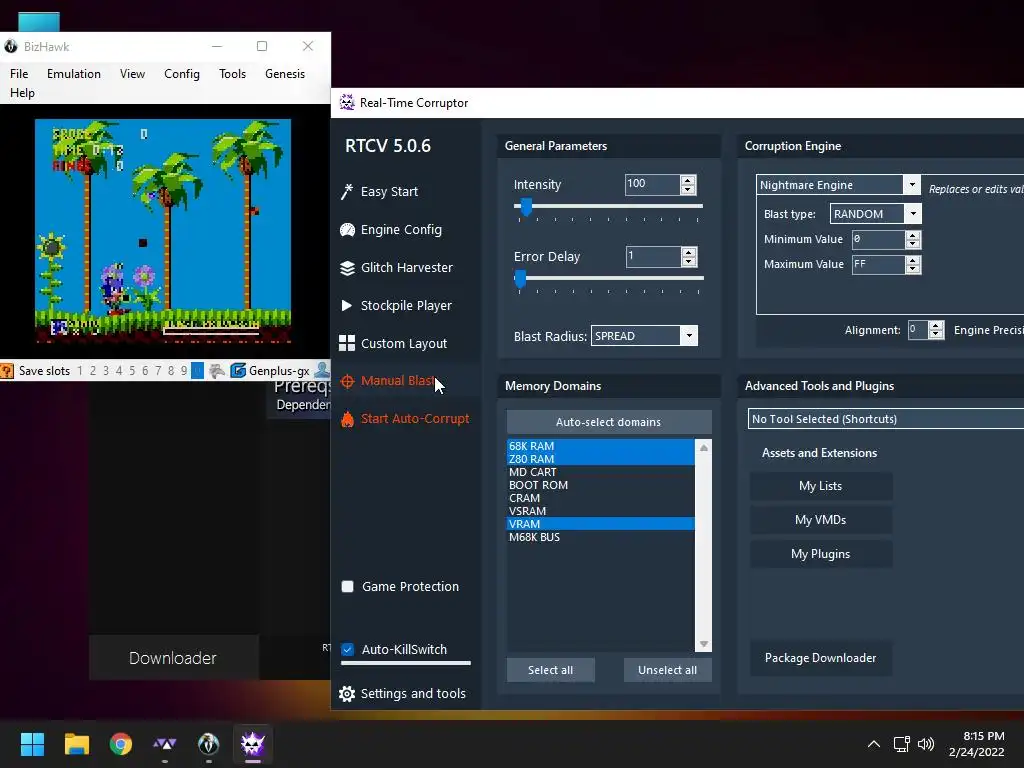Switch to BizHawk taskbar icon
This screenshot has height=768, width=1024.
click(x=208, y=744)
